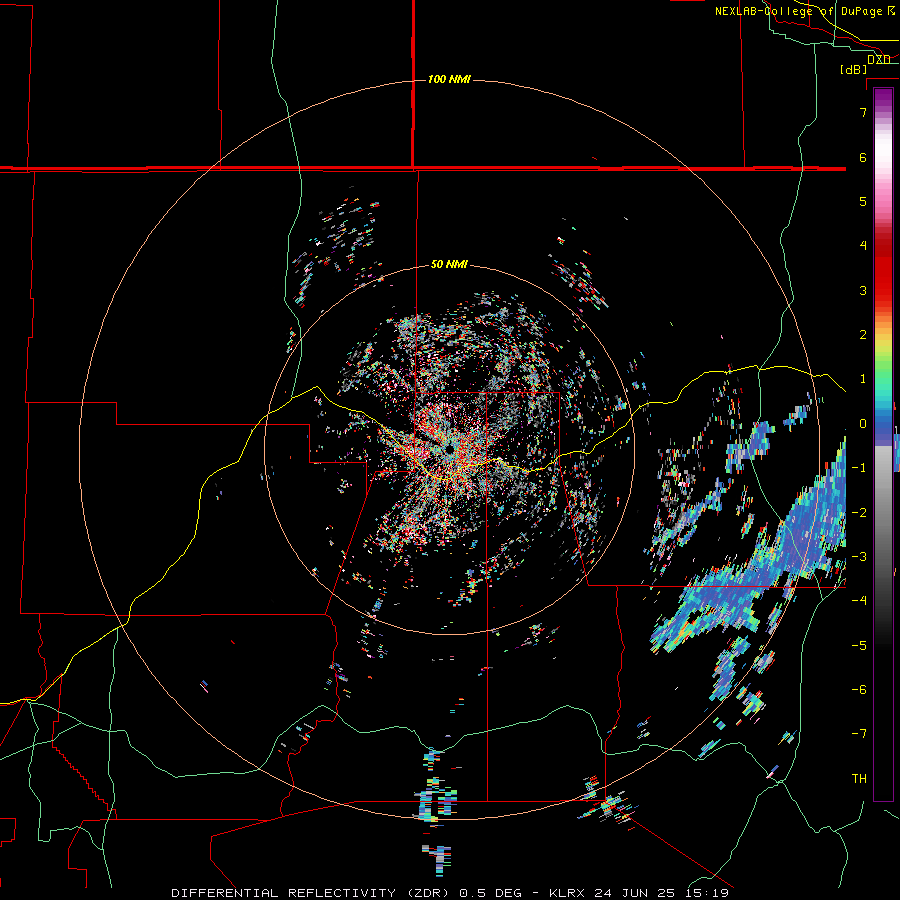The width and height of the screenshot is (900, 900).
Task: Click the 7 dB scale label
Action: [863, 112]
